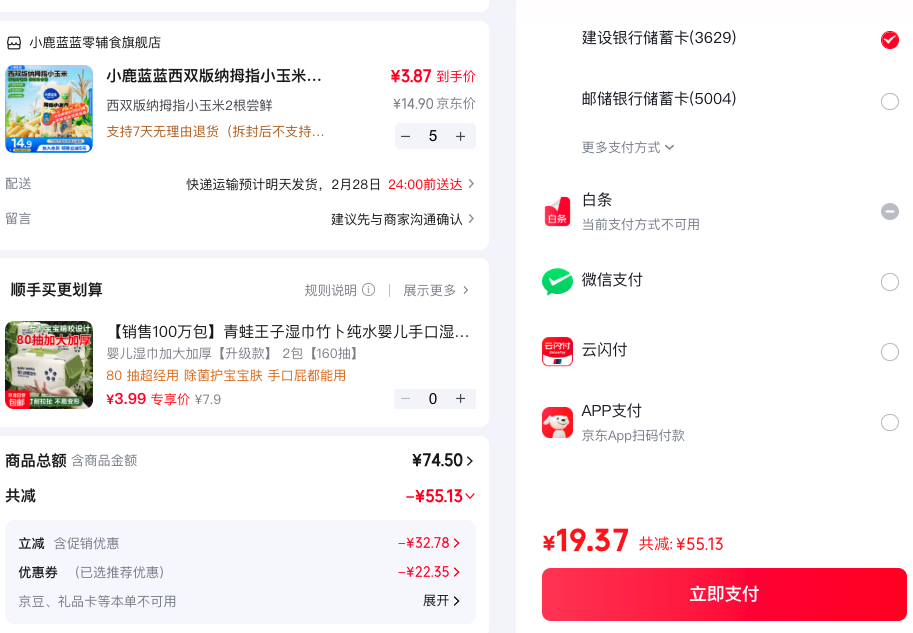Increase 小玉米 quantity with plus icon
The image size is (913, 633).
point(461,136)
